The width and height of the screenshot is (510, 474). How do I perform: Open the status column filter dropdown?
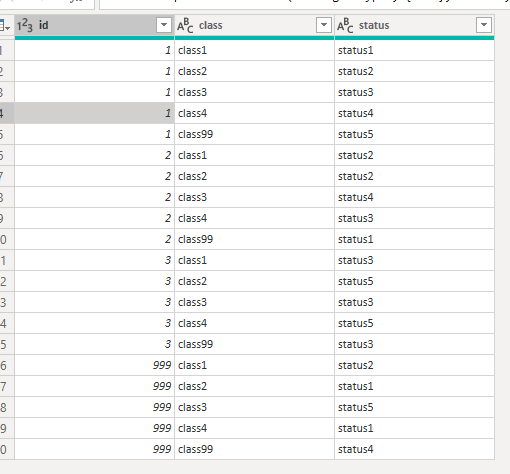[x=484, y=25]
